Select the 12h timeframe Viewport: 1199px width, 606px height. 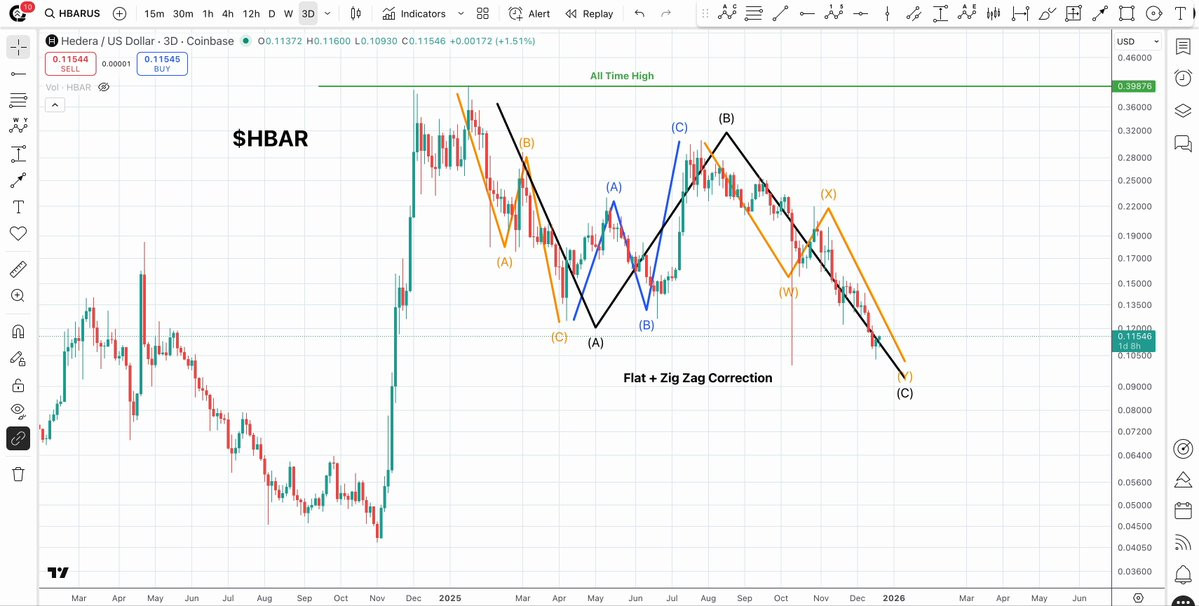coord(251,14)
